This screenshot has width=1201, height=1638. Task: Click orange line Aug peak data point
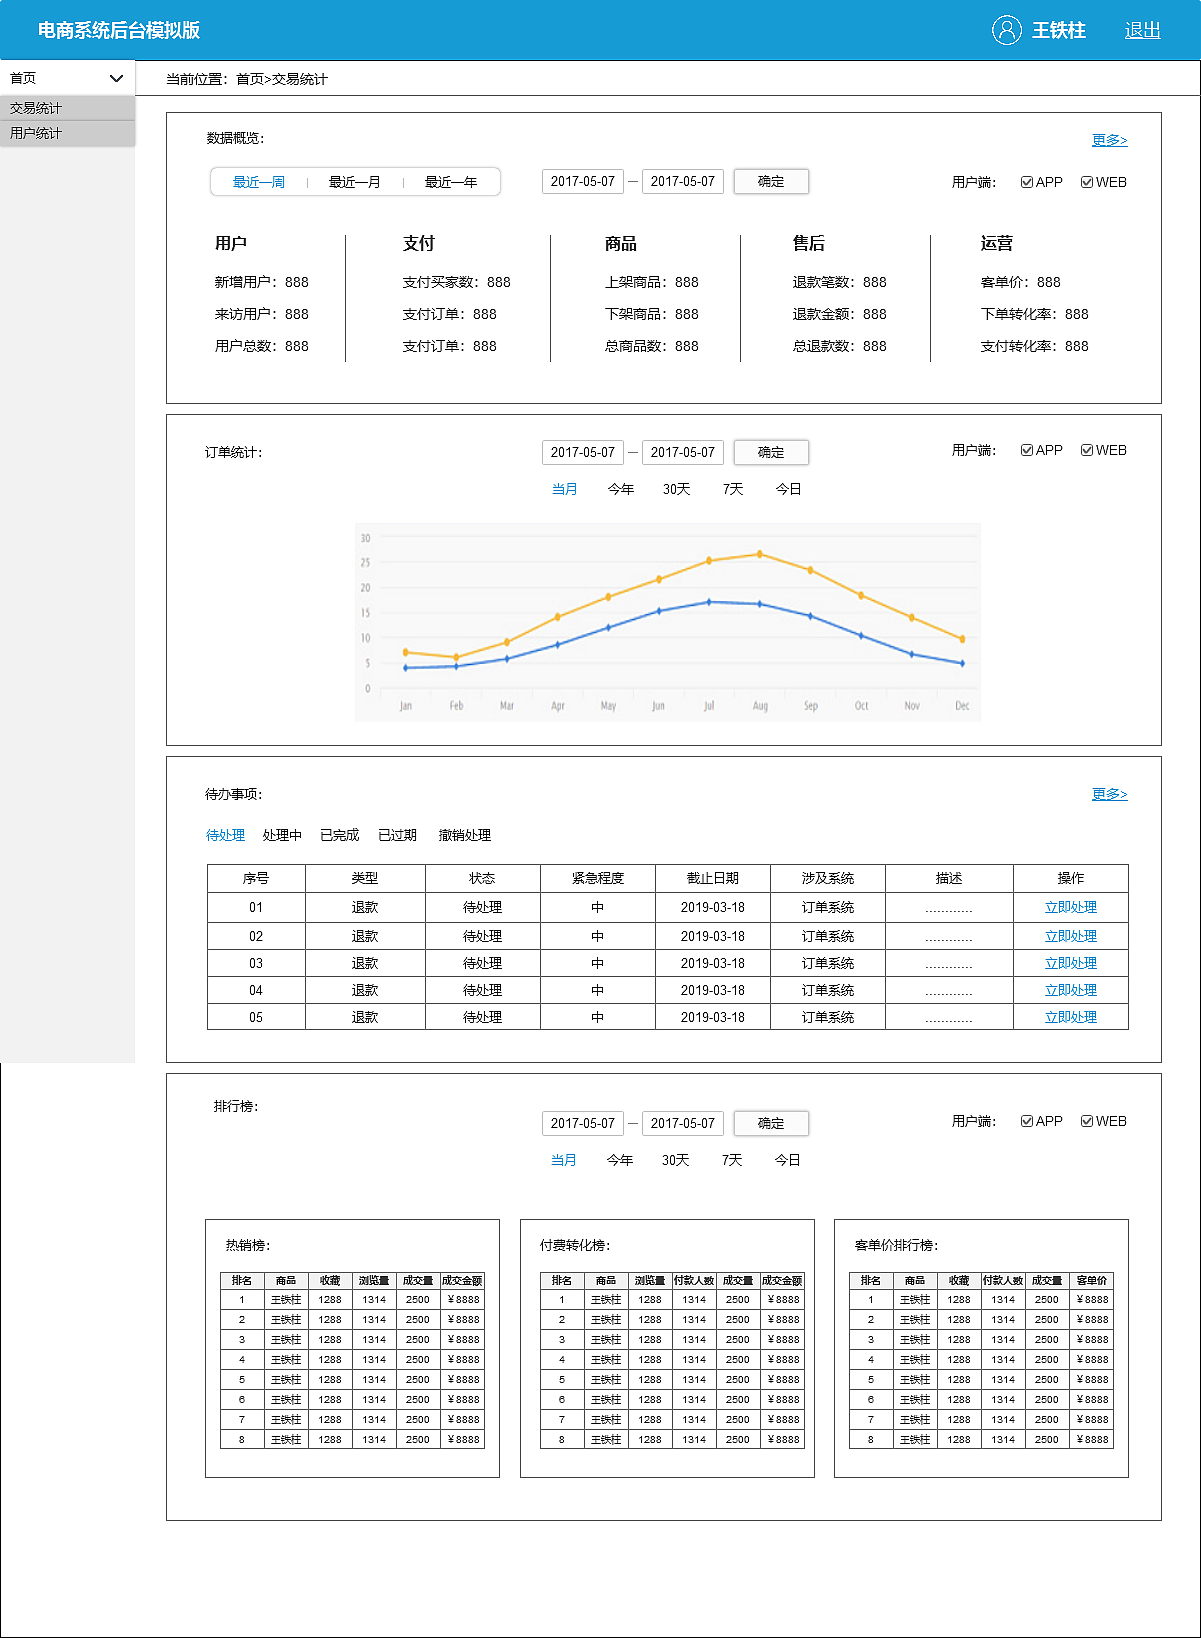click(760, 554)
